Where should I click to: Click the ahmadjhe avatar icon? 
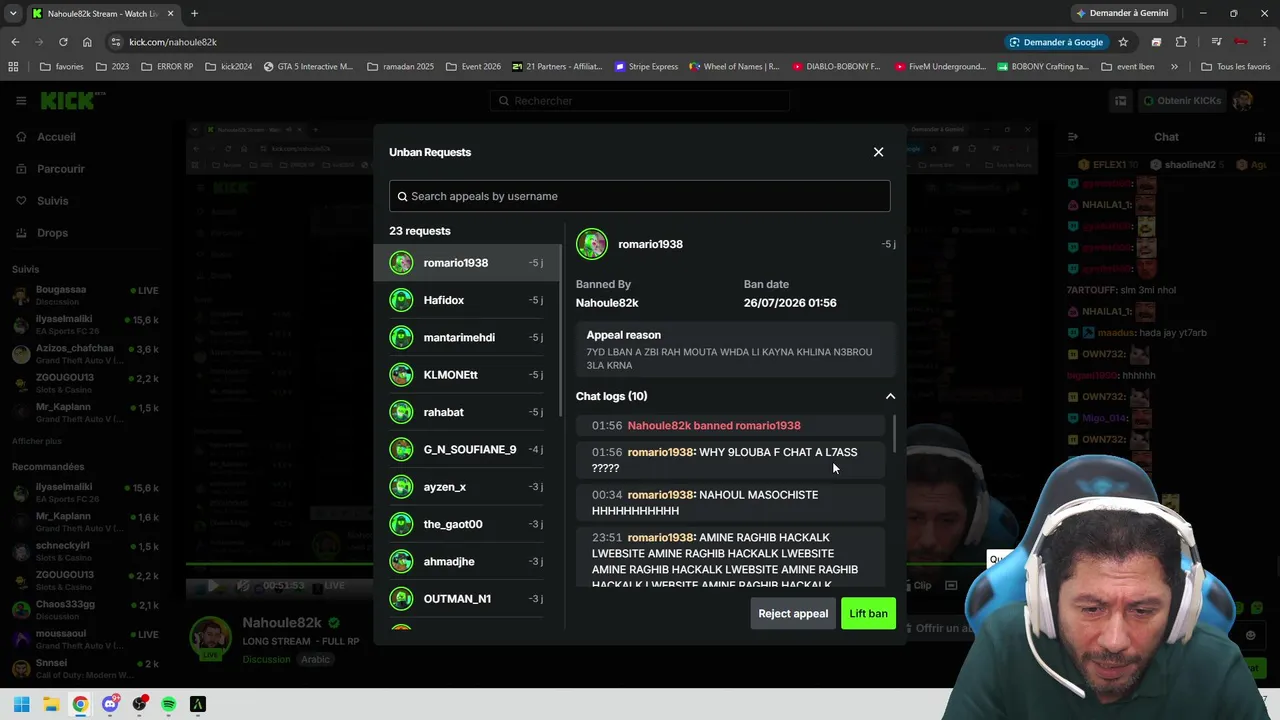coord(401,561)
